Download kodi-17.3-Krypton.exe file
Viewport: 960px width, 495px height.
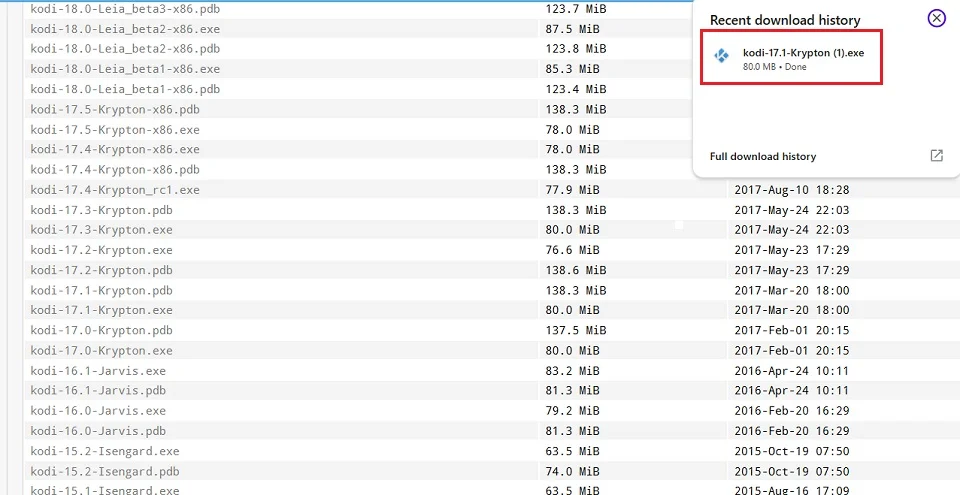(102, 230)
